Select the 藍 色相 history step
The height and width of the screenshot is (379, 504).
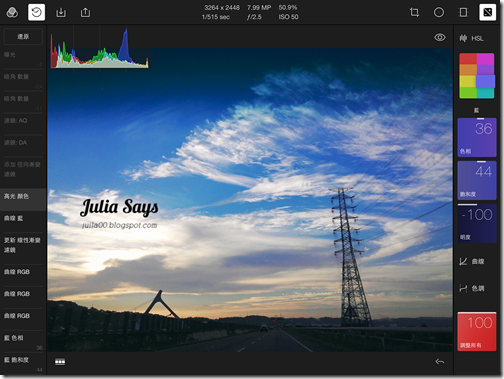[x=23, y=341]
